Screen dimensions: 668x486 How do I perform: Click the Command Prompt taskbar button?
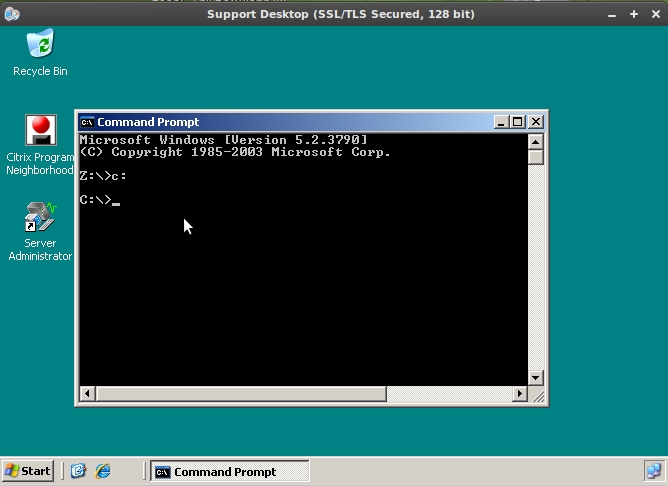coord(230,471)
